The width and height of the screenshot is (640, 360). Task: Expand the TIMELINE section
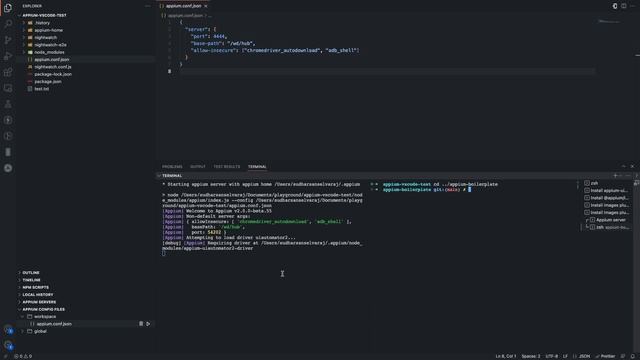point(86,280)
